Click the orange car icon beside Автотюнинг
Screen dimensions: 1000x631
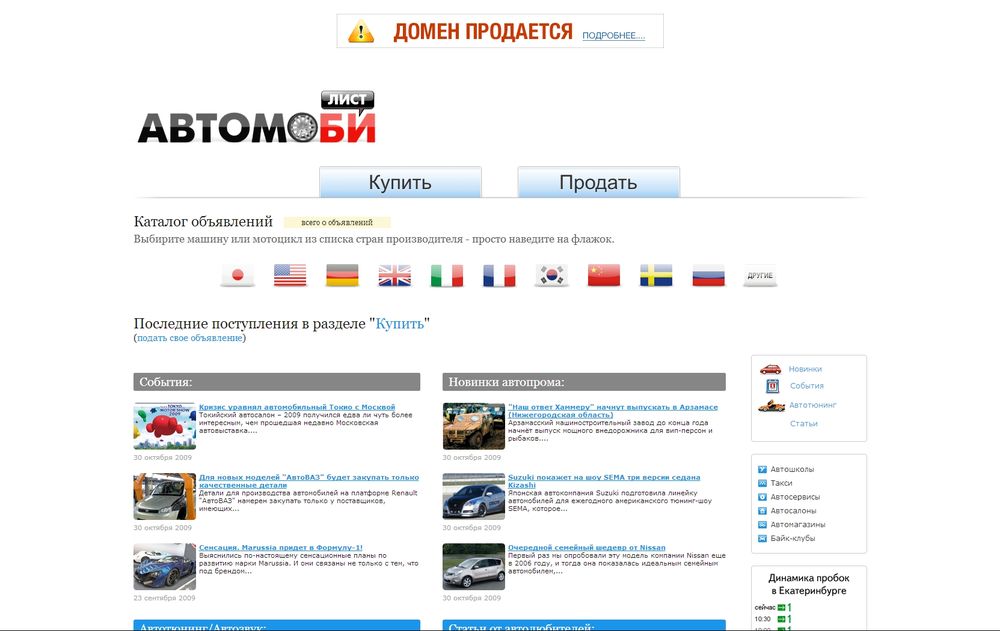click(x=771, y=406)
